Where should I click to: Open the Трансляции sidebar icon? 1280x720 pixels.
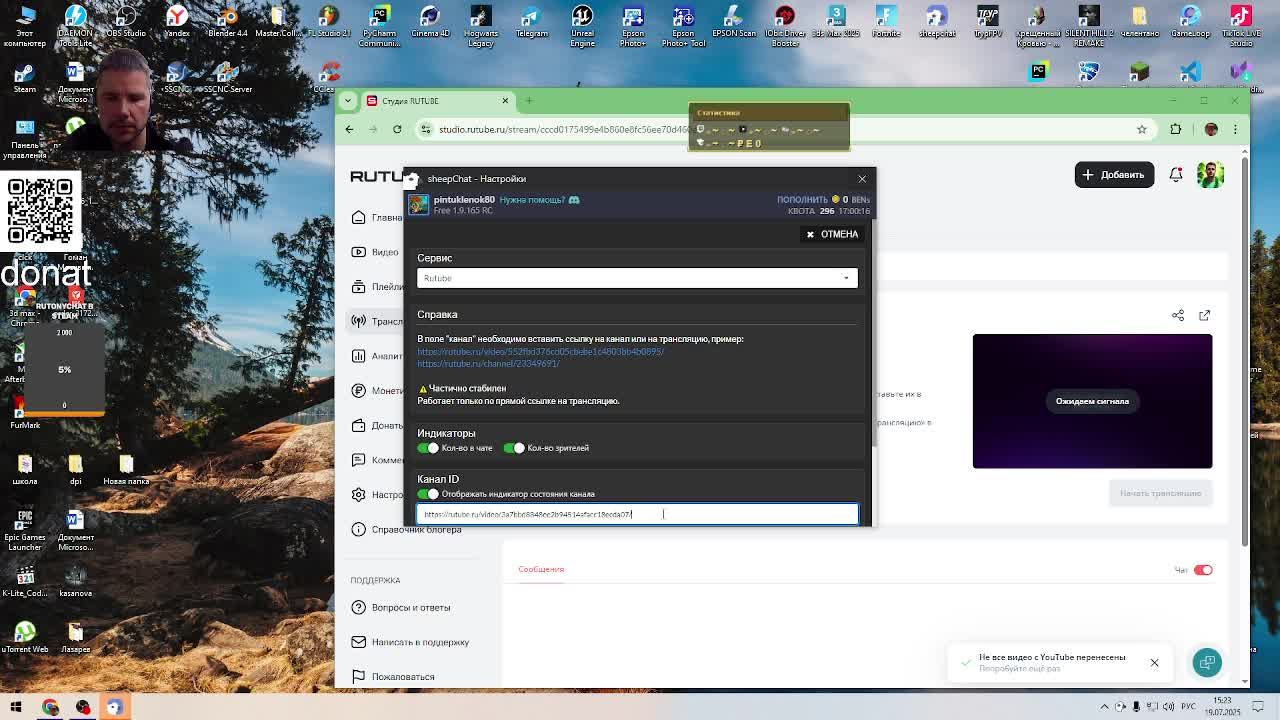358,322
